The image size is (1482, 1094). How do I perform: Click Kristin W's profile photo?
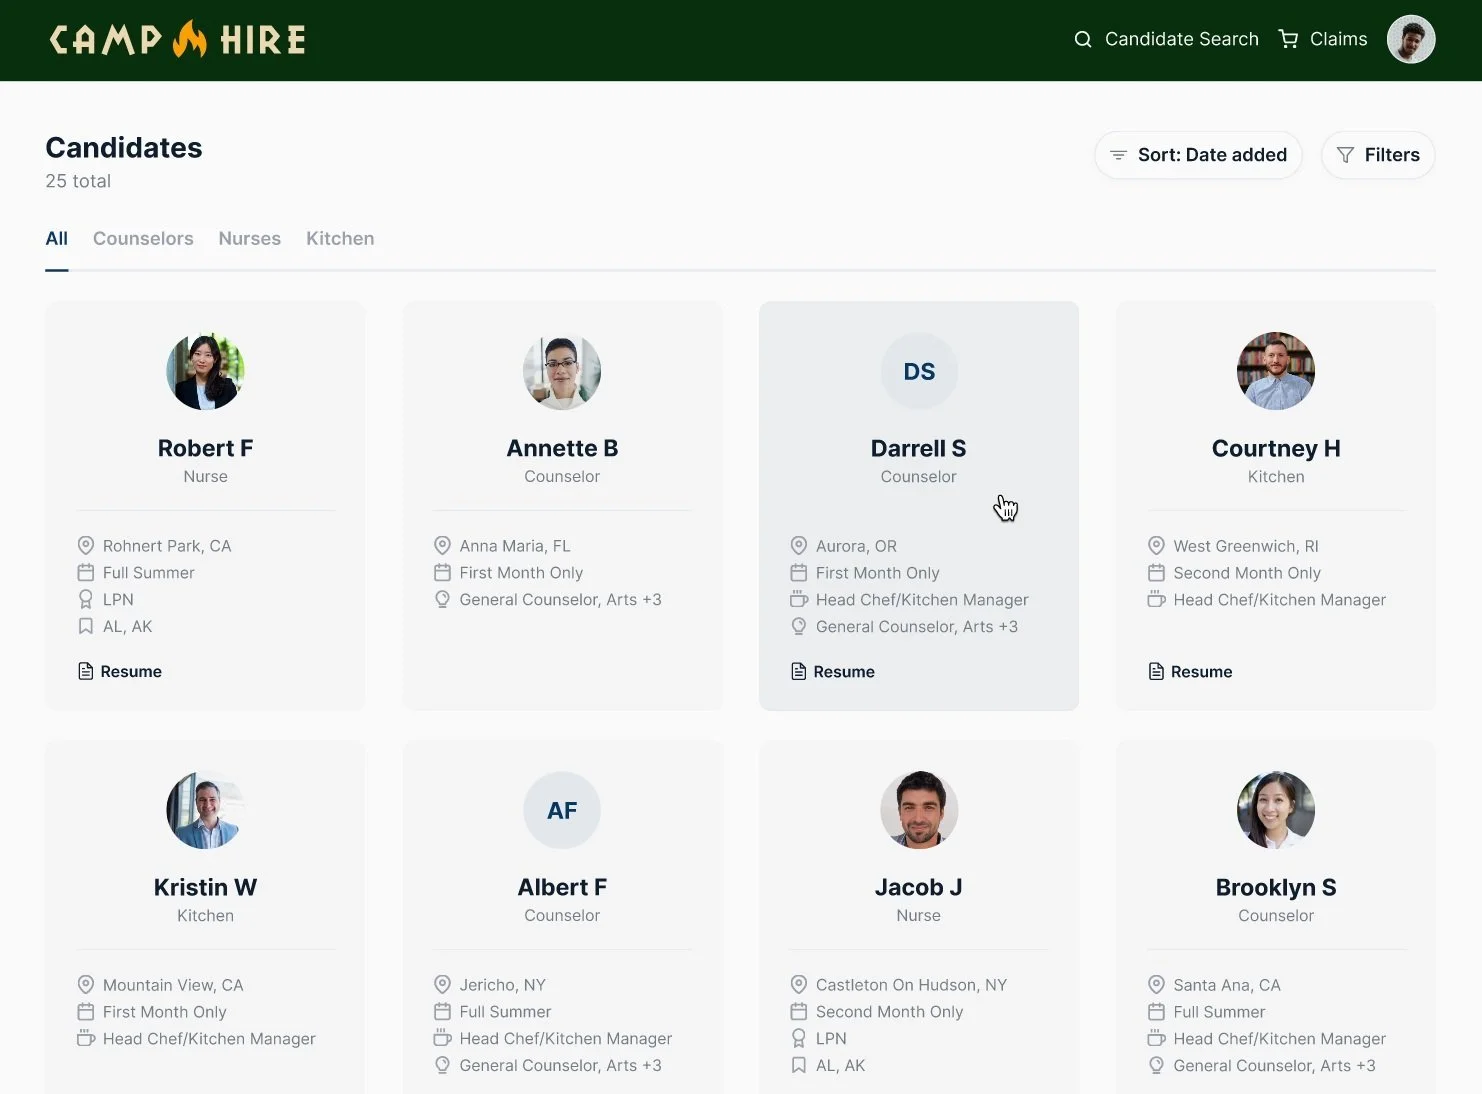[x=205, y=810]
